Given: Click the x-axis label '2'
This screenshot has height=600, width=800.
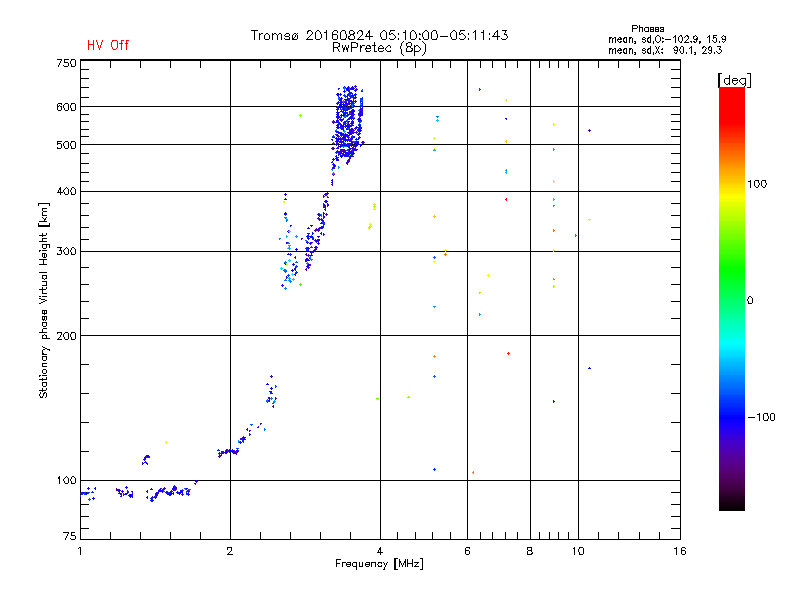Looking at the screenshot, I should 230,551.
